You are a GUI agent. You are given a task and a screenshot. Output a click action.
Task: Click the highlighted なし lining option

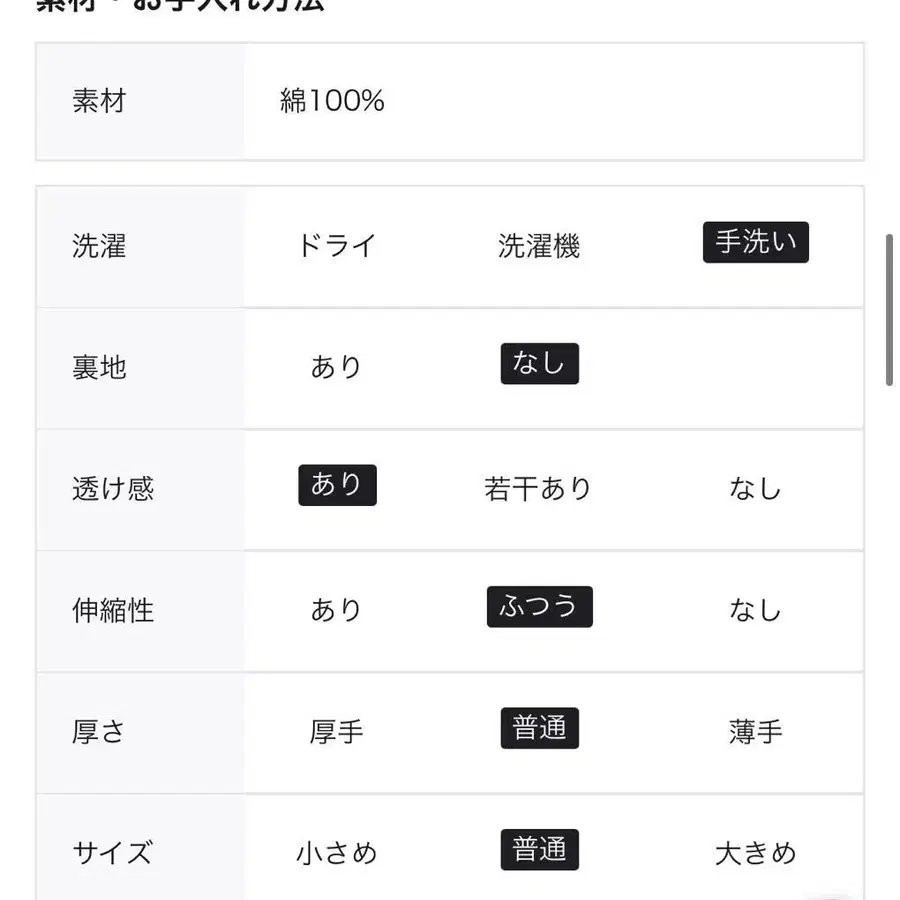539,364
